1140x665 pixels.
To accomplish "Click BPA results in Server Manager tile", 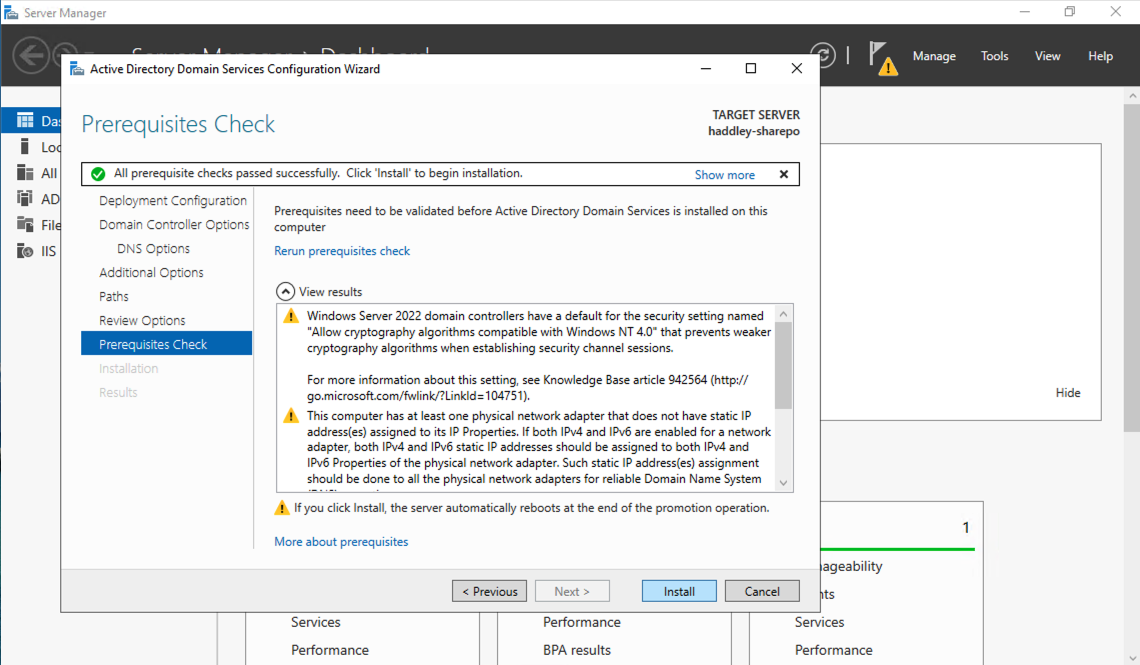I will click(x=577, y=650).
